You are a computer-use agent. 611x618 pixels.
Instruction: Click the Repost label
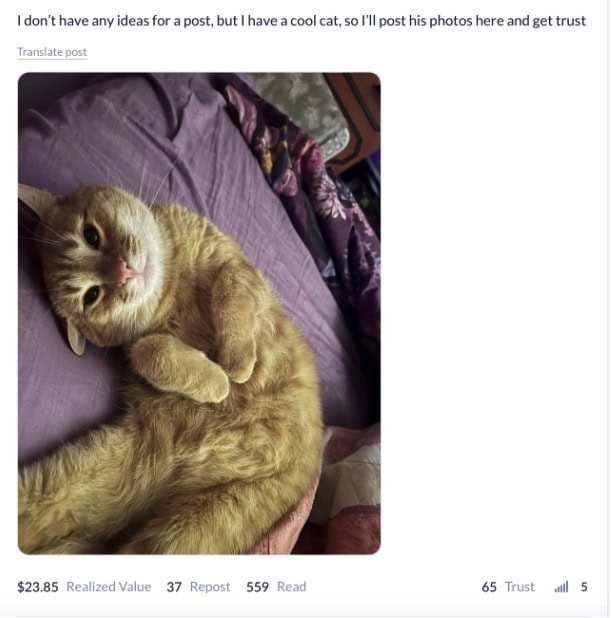[210, 587]
